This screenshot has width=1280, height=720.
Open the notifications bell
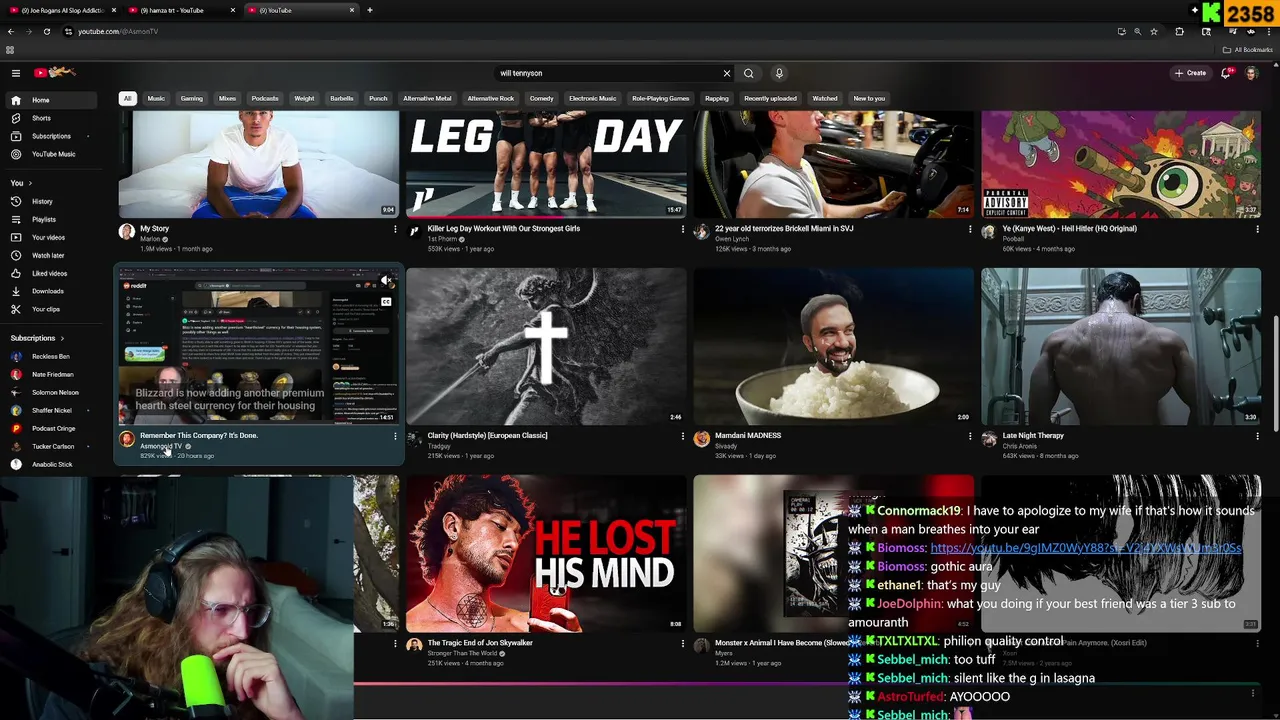click(1226, 73)
